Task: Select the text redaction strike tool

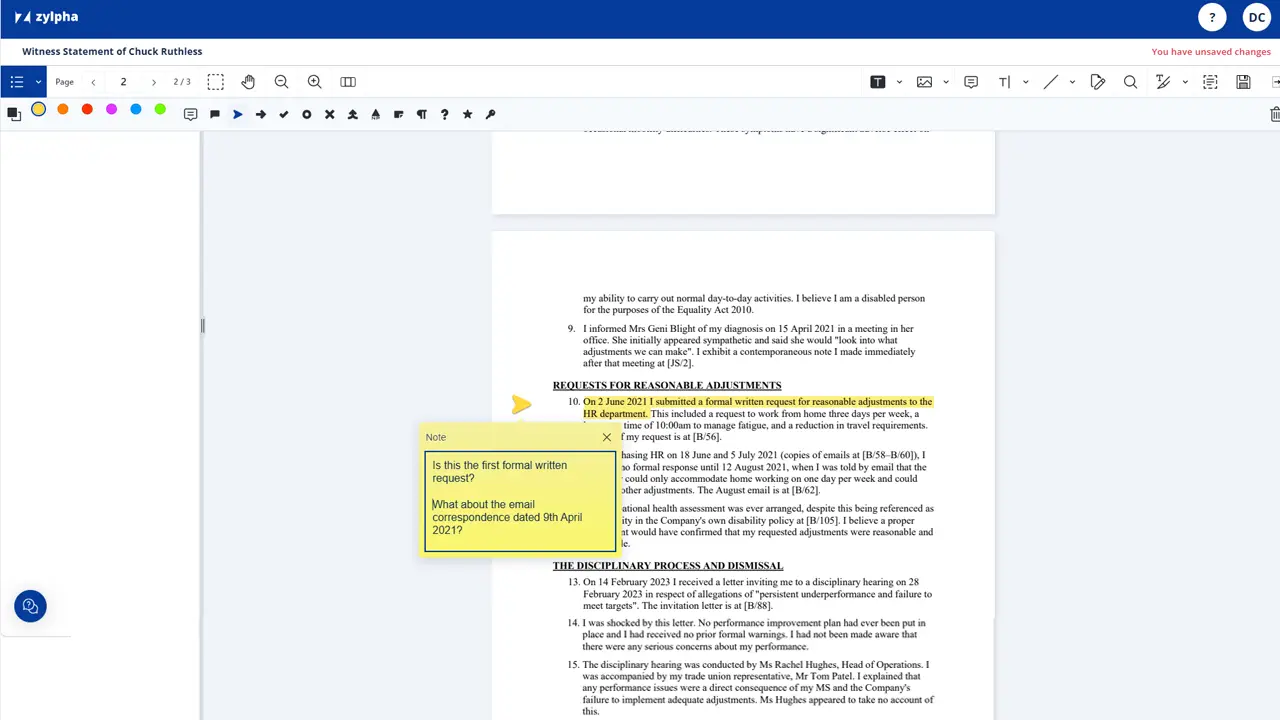Action: pyautogui.click(x=1163, y=82)
